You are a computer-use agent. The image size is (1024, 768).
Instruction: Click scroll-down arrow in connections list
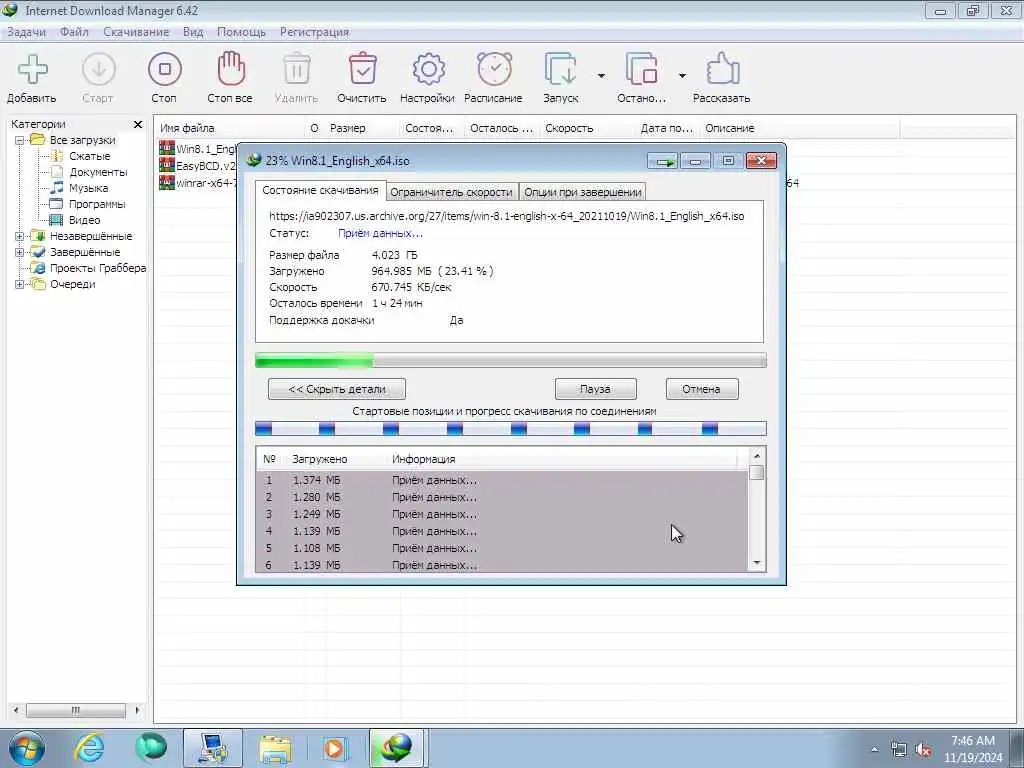coord(757,563)
